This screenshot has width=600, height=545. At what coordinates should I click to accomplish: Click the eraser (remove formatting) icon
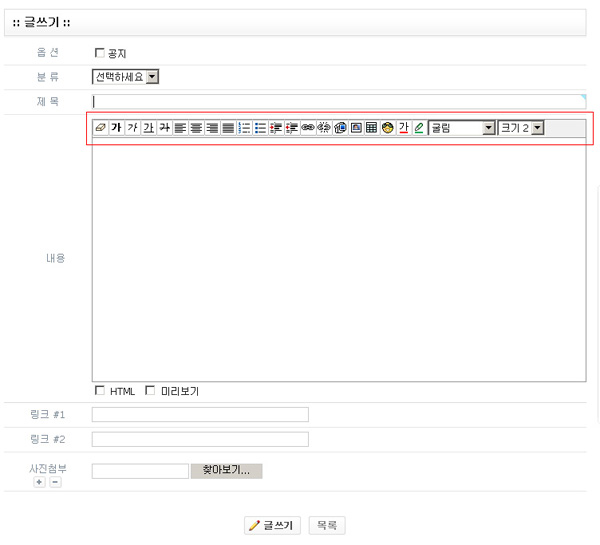tap(100, 127)
